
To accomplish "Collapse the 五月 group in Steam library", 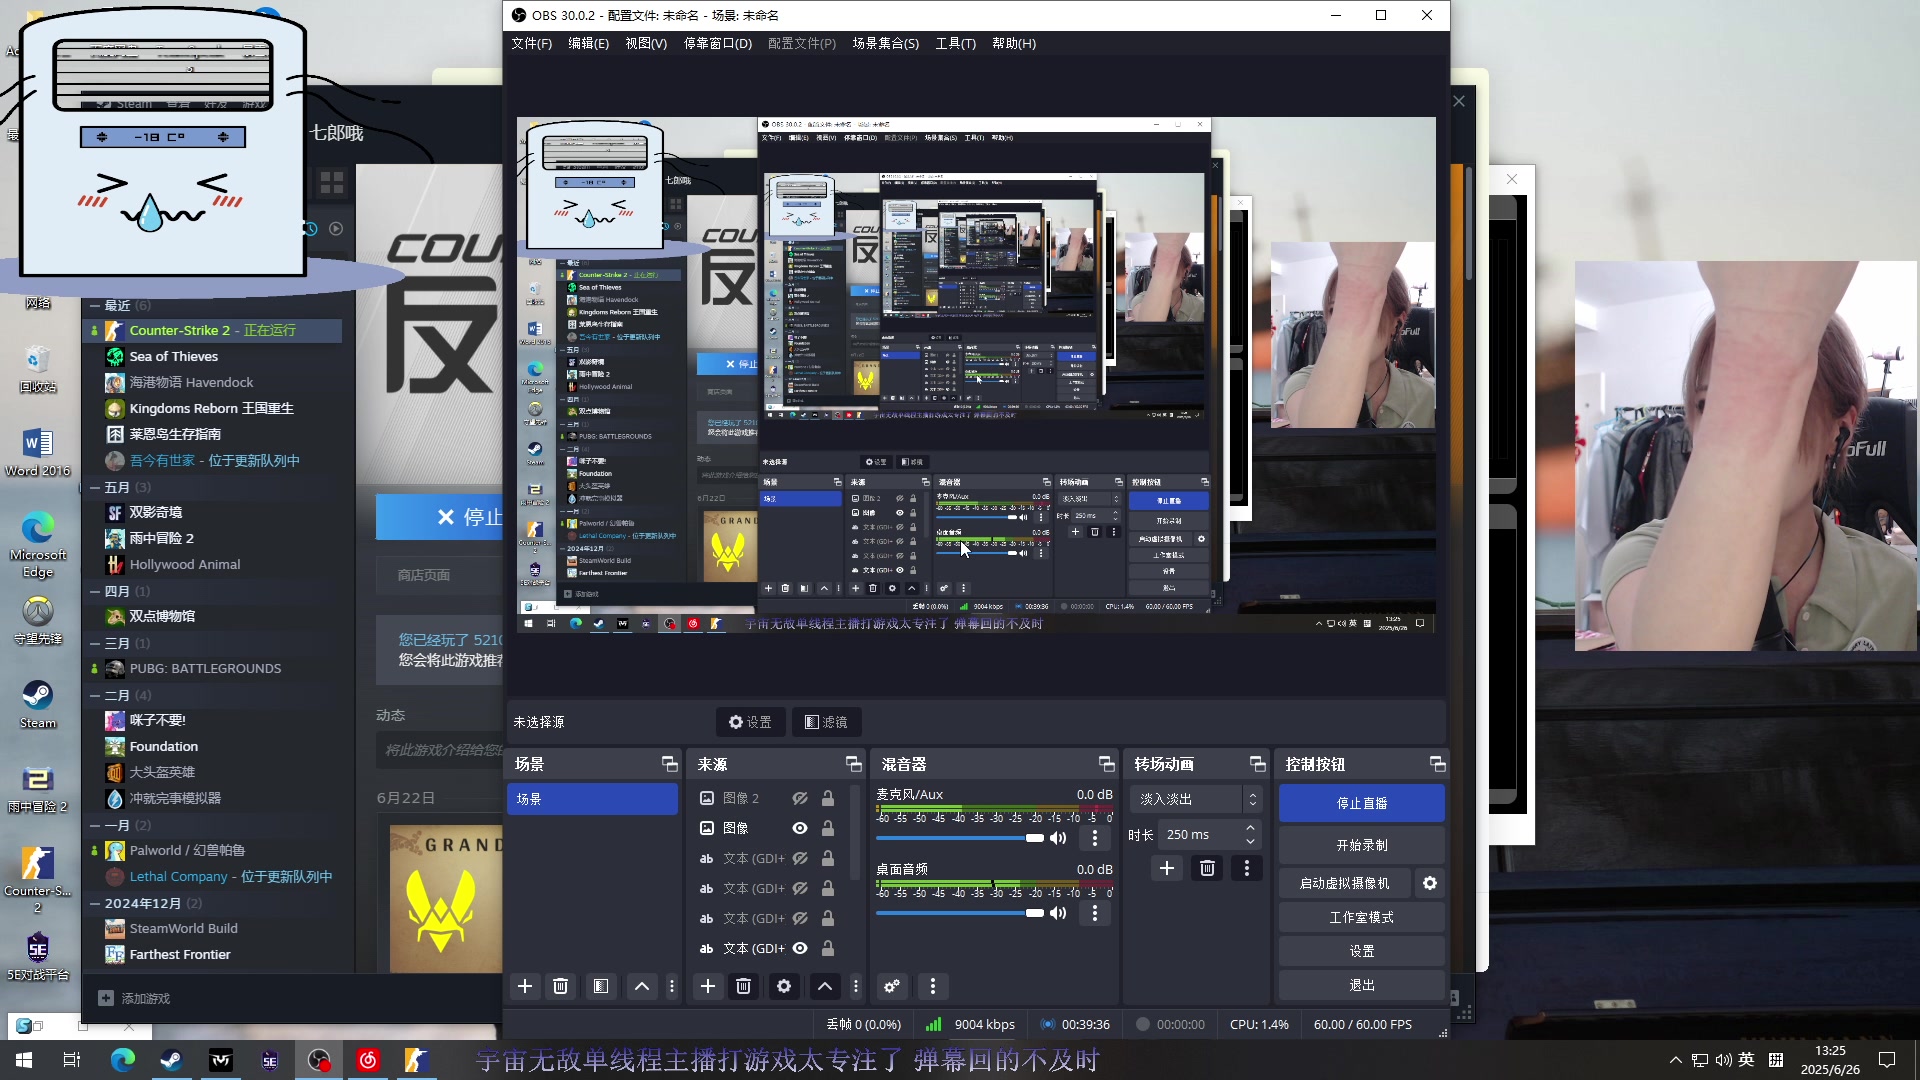I will click(95, 487).
